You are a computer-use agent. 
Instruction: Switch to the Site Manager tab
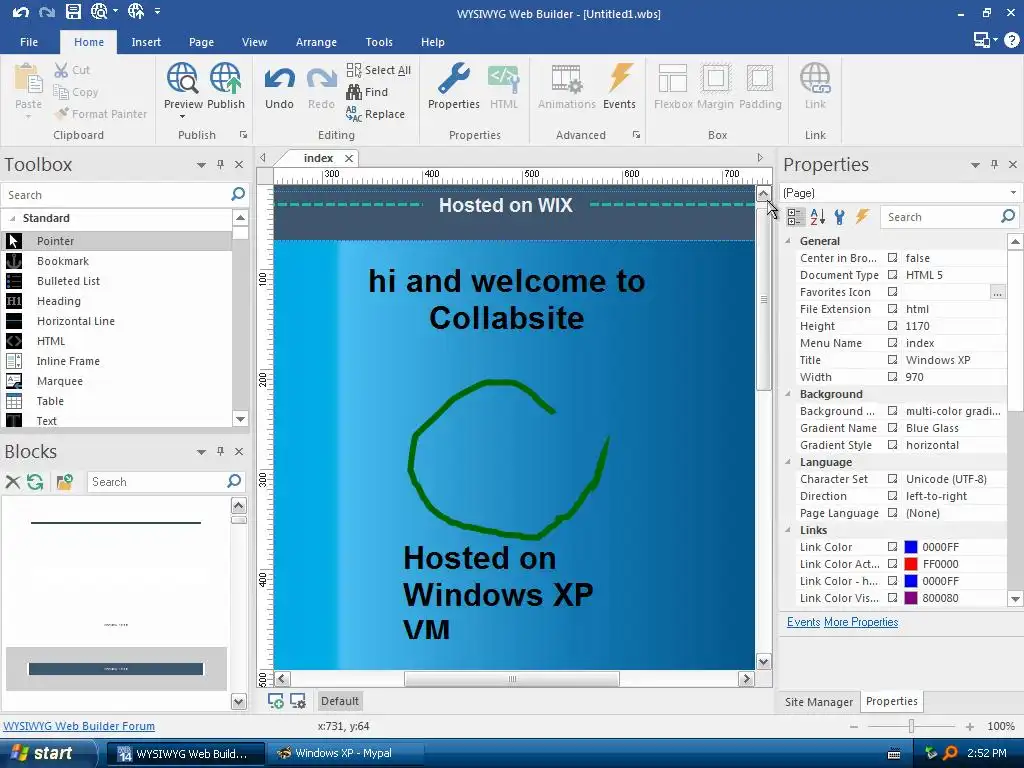click(x=818, y=701)
